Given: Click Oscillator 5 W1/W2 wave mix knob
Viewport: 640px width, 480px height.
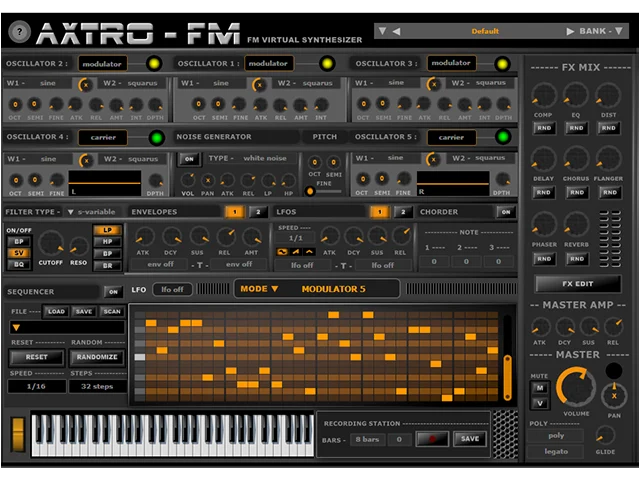Looking at the screenshot, I should click(x=433, y=159).
